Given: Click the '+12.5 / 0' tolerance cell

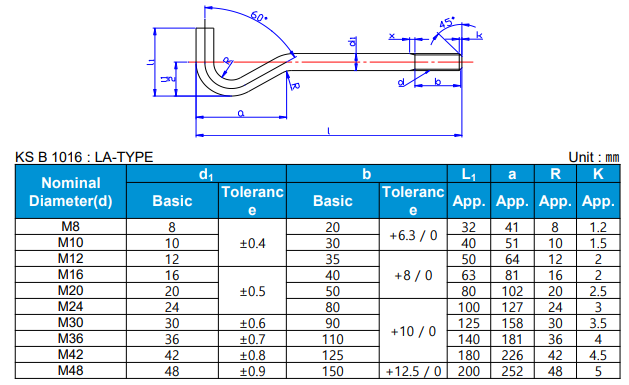Looking at the screenshot, I should pyautogui.click(x=413, y=371).
